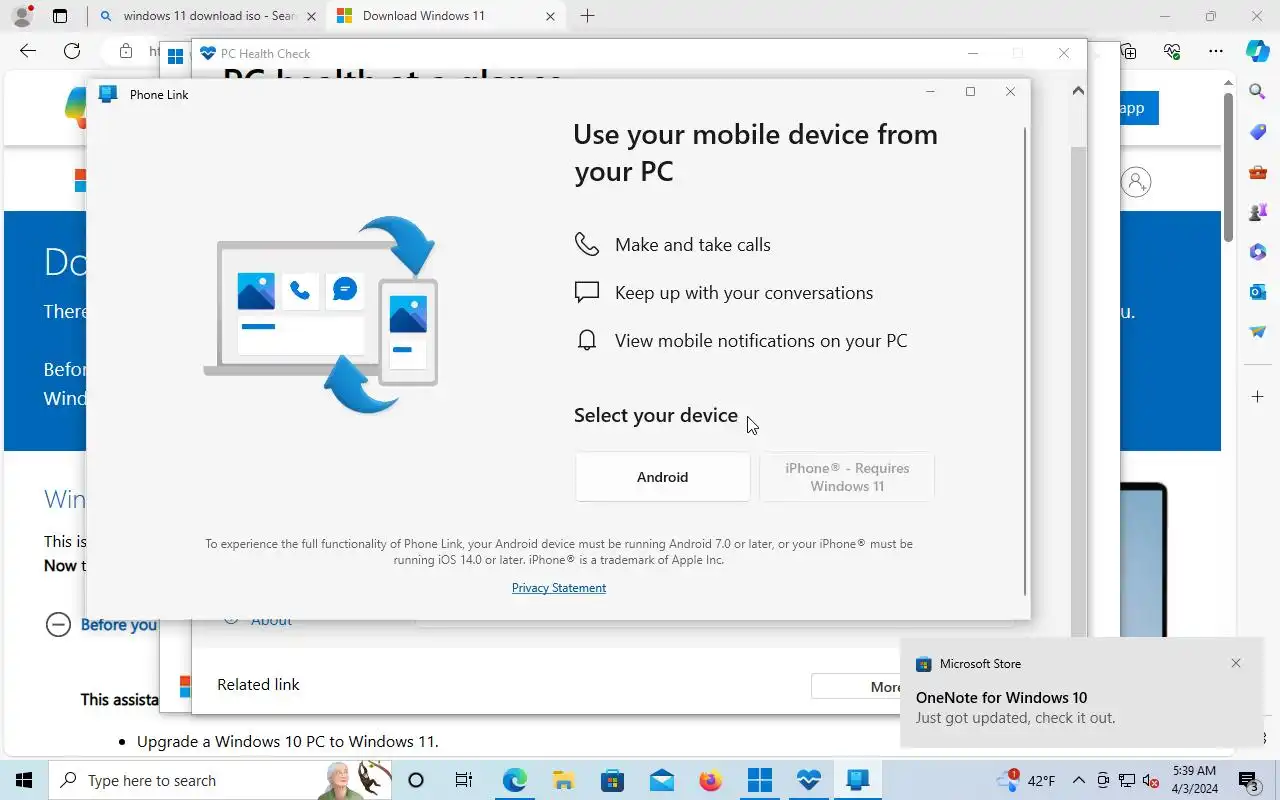Go back in Edge browser
Image resolution: width=1280 pixels, height=800 pixels.
coord(28,51)
